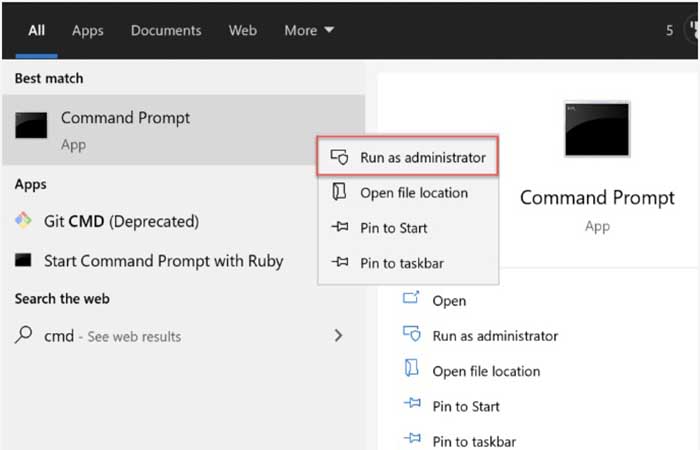
Task: Click Open file location in preview pane
Action: point(486,371)
